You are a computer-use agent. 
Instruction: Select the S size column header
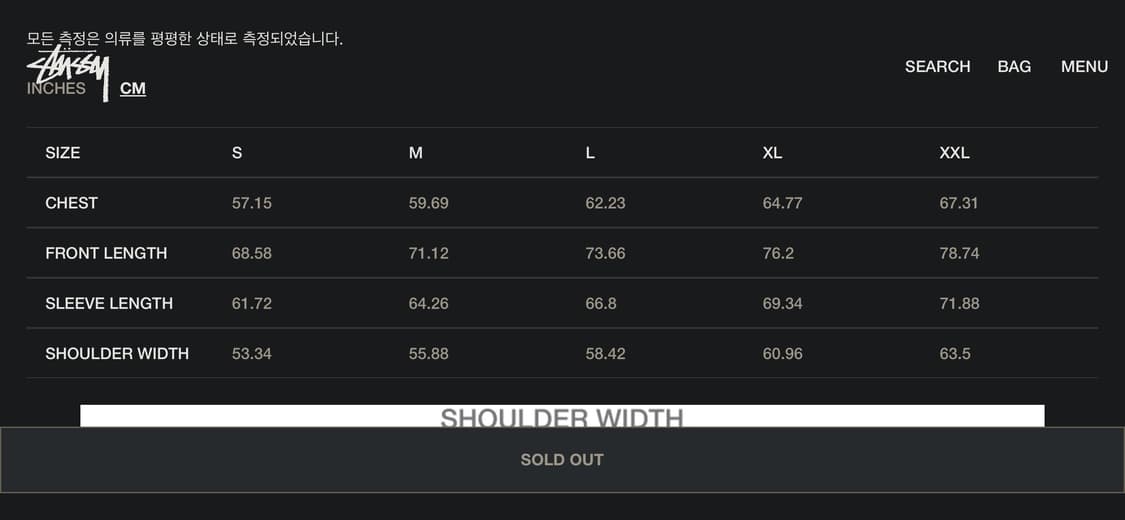tap(237, 153)
